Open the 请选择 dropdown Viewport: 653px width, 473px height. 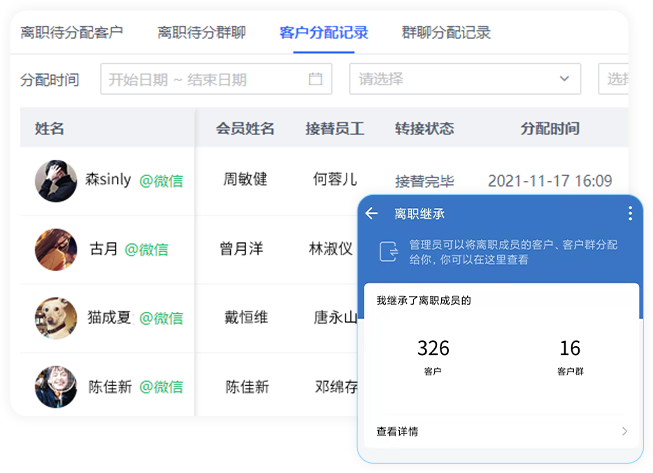click(465, 79)
